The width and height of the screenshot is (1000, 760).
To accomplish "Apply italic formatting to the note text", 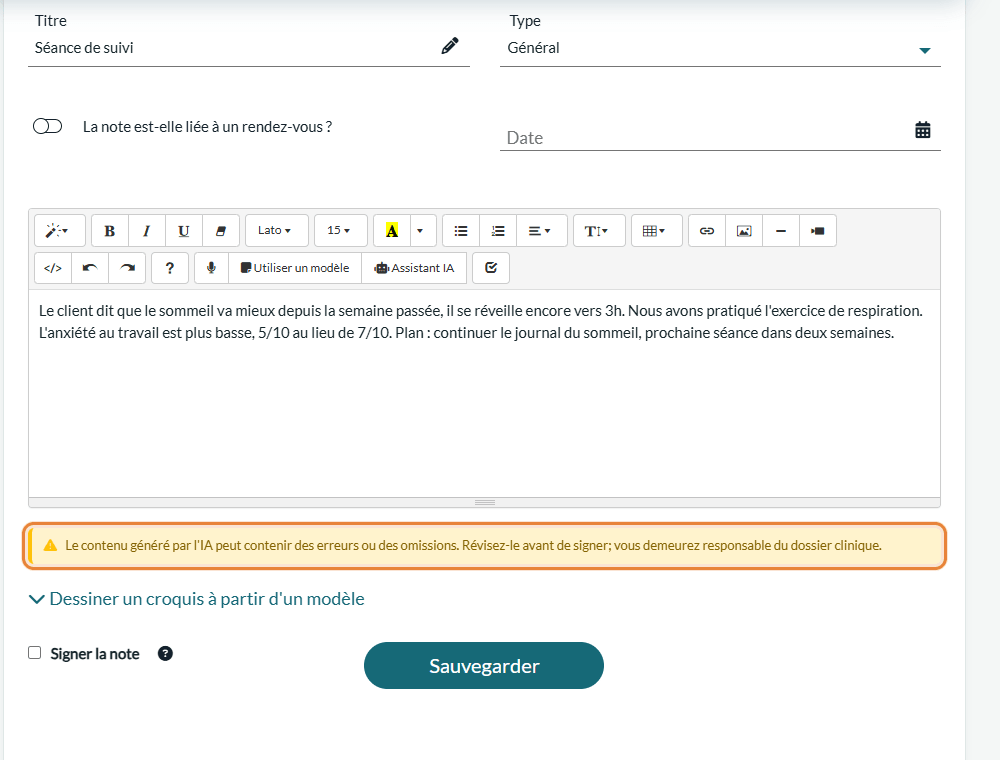I will click(147, 231).
